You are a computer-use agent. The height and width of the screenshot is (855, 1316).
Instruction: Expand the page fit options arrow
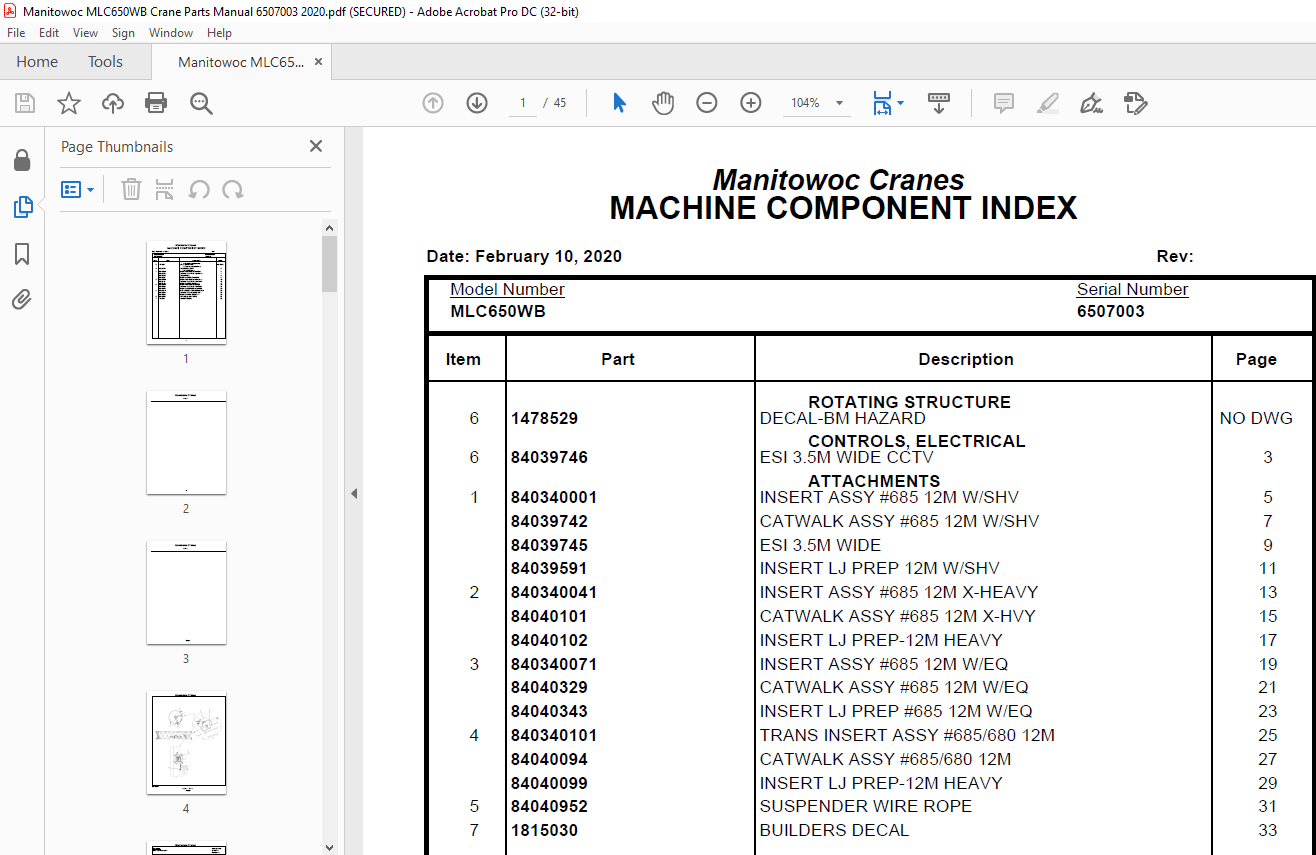pos(900,103)
